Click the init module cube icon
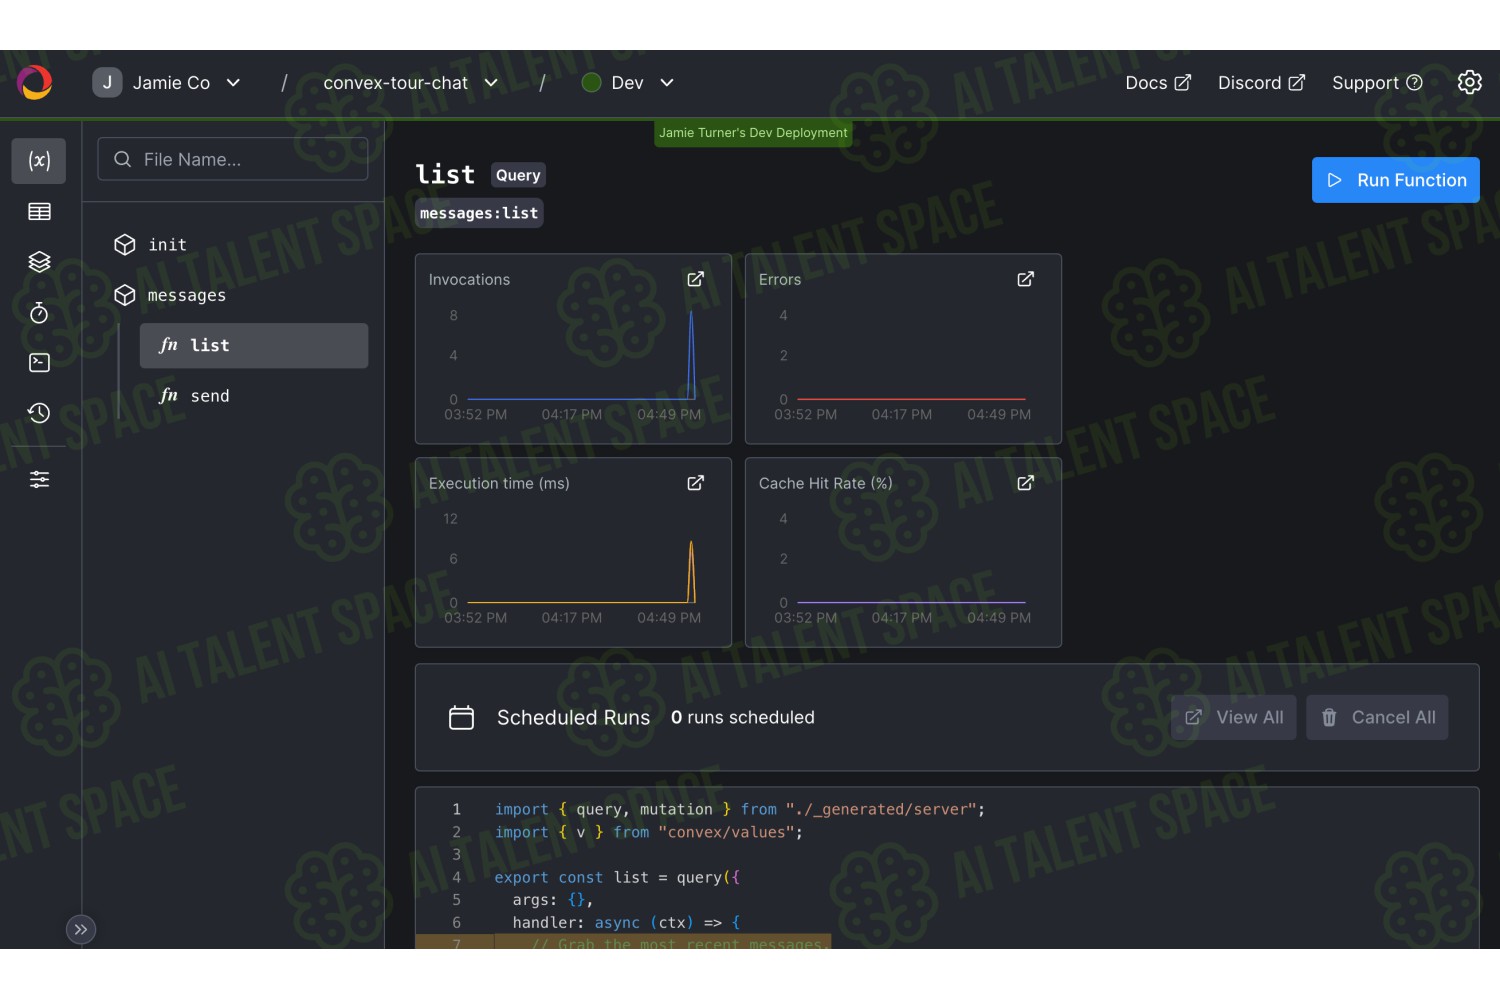This screenshot has height=1000, width=1500. (125, 245)
